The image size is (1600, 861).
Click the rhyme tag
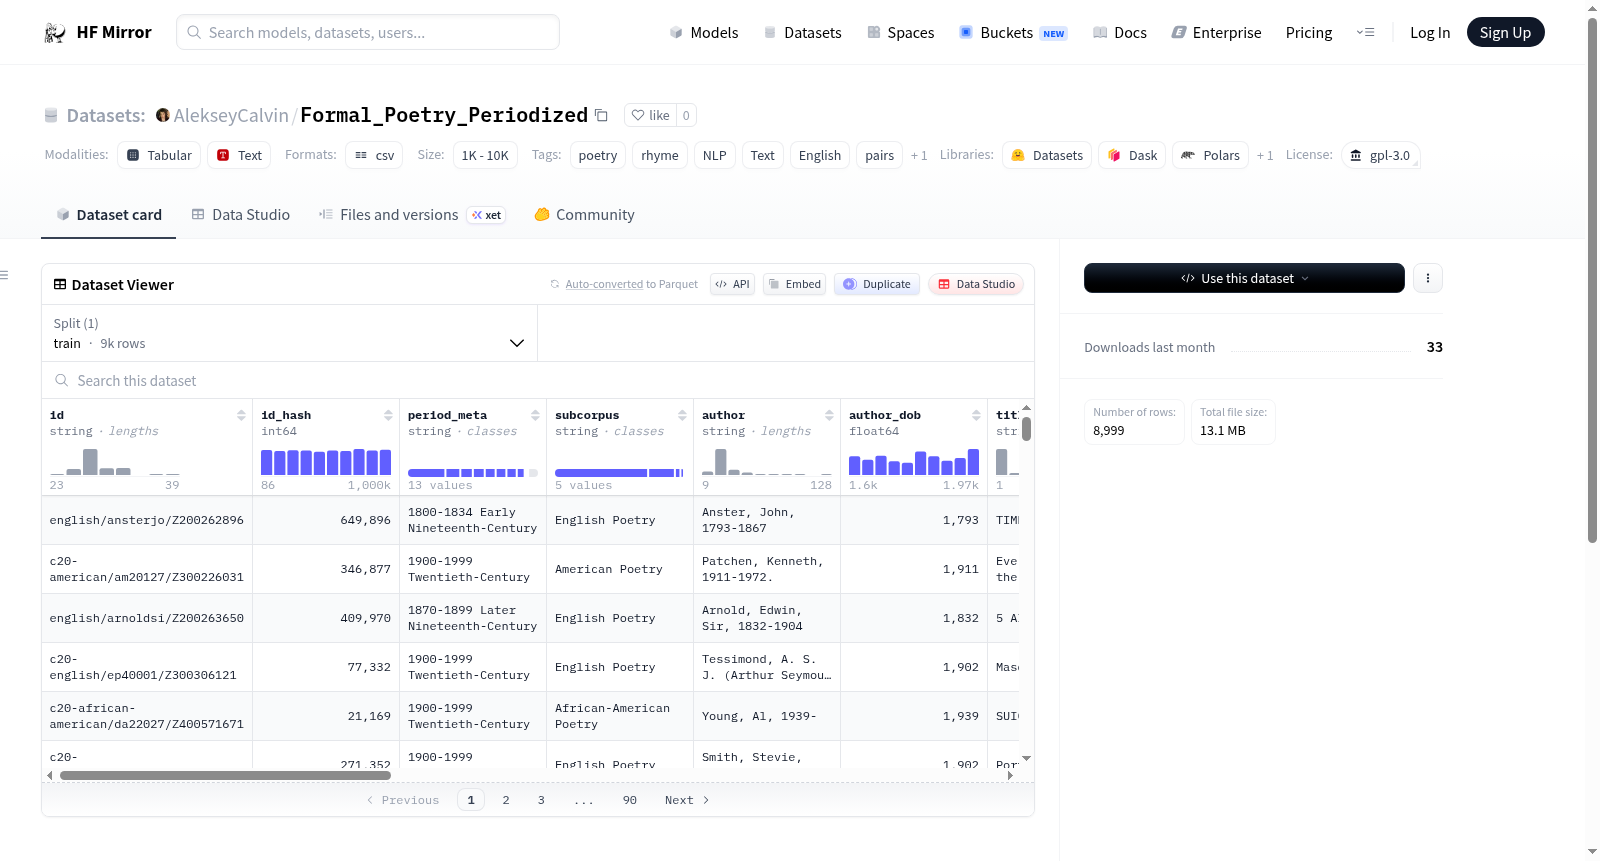tap(660, 155)
